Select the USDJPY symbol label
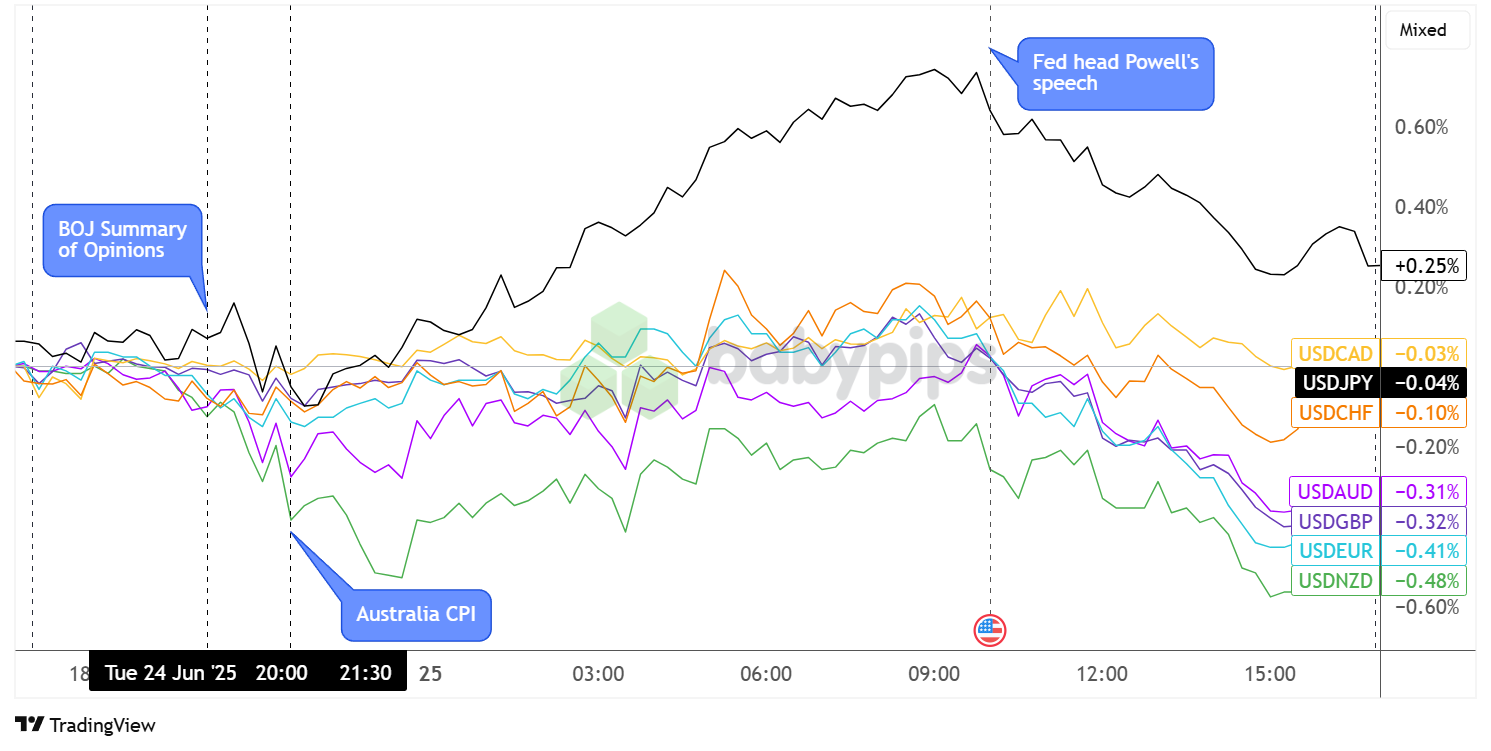This screenshot has width=1491, height=751. (1335, 382)
